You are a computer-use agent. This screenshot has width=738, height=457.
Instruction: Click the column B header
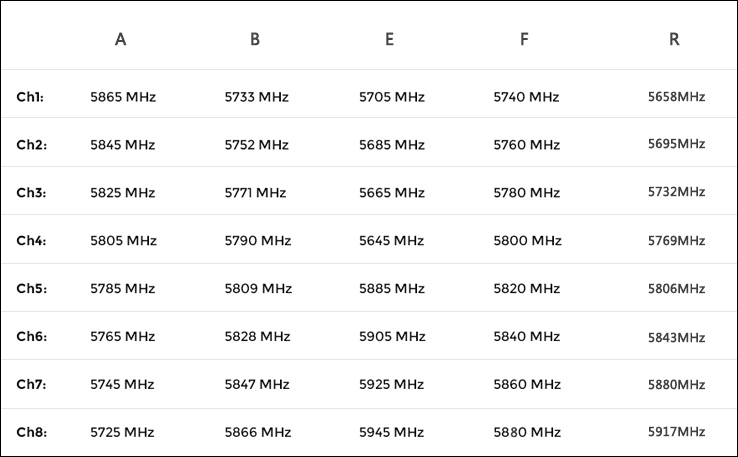pos(255,40)
